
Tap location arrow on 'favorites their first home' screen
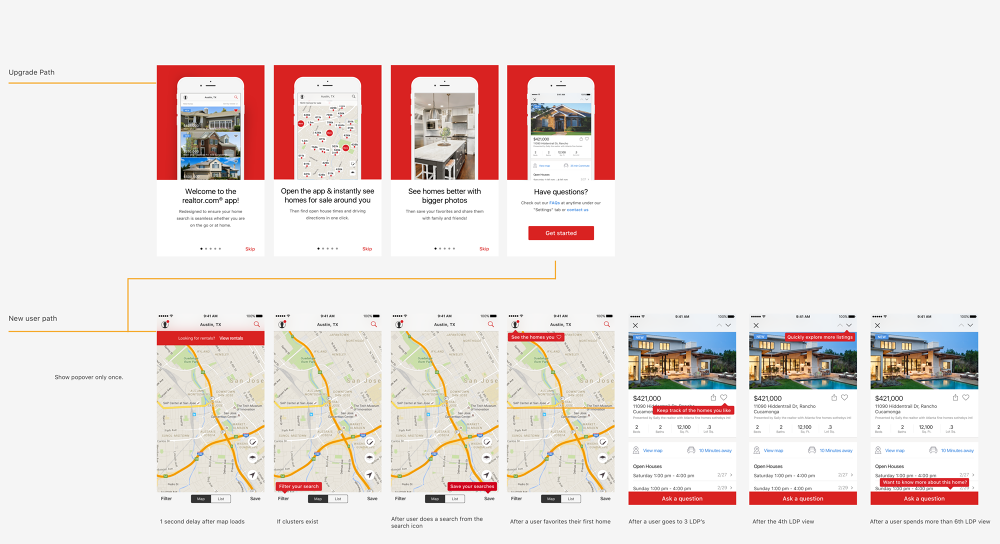(603, 475)
